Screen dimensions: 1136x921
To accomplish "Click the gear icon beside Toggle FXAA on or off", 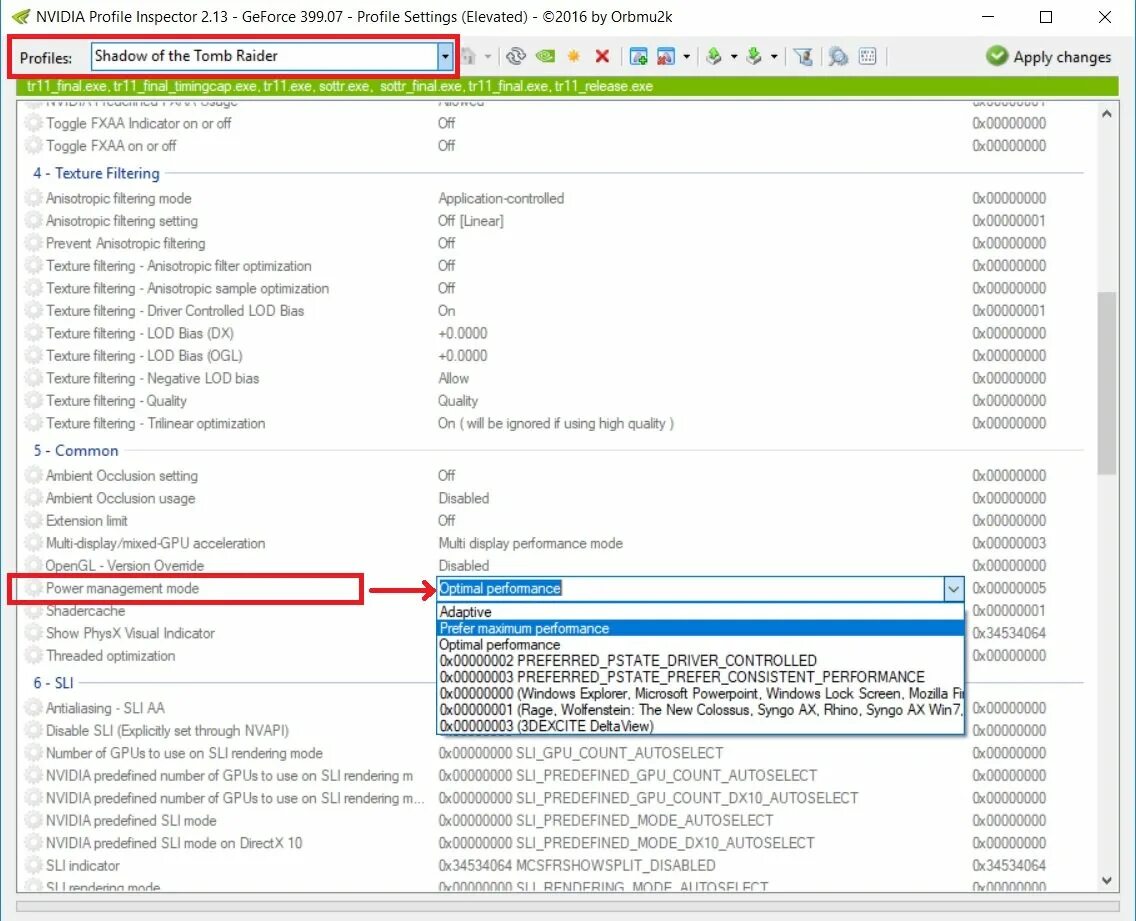I will coord(33,146).
